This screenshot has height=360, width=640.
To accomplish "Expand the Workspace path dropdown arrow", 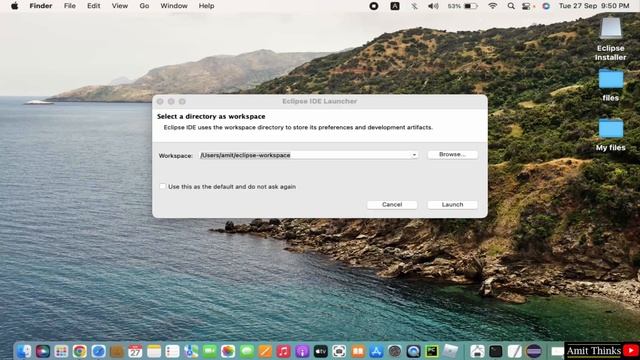I will pos(414,155).
